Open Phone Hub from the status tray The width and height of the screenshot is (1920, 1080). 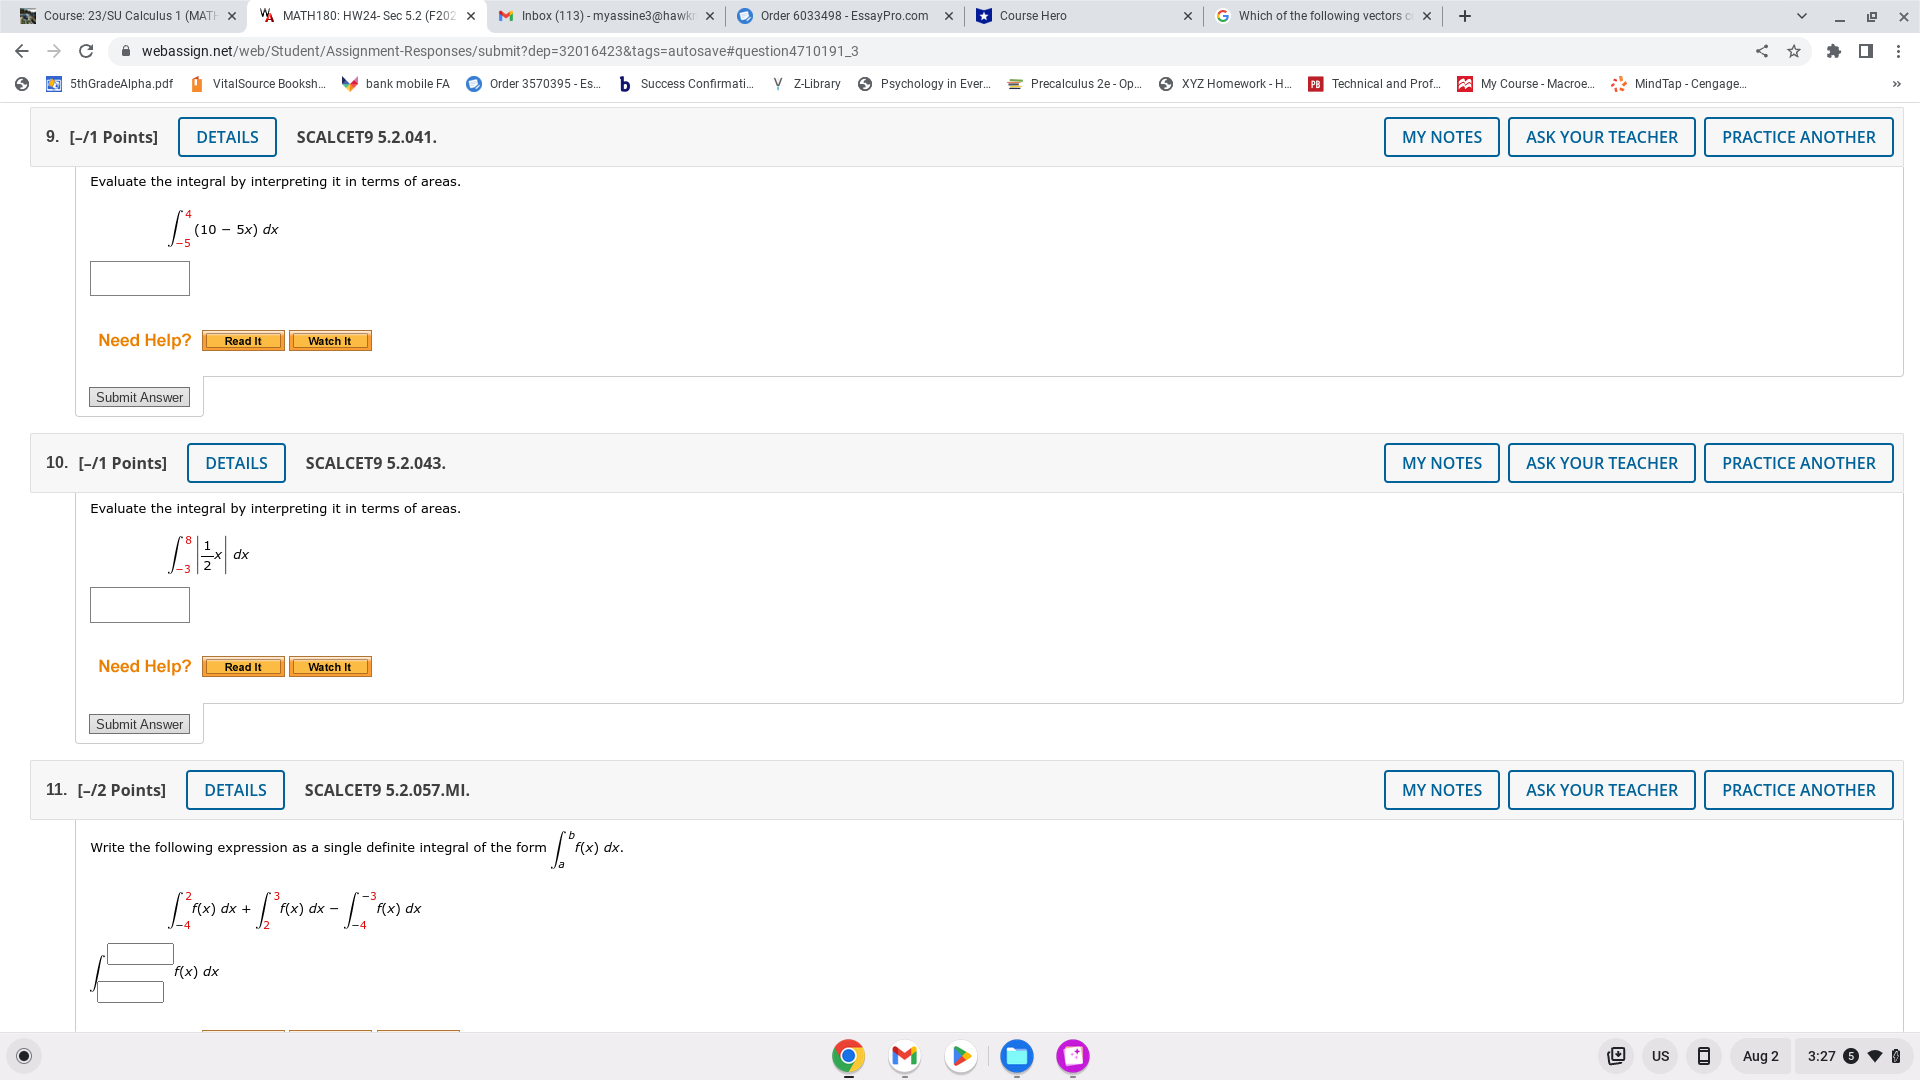1704,1056
